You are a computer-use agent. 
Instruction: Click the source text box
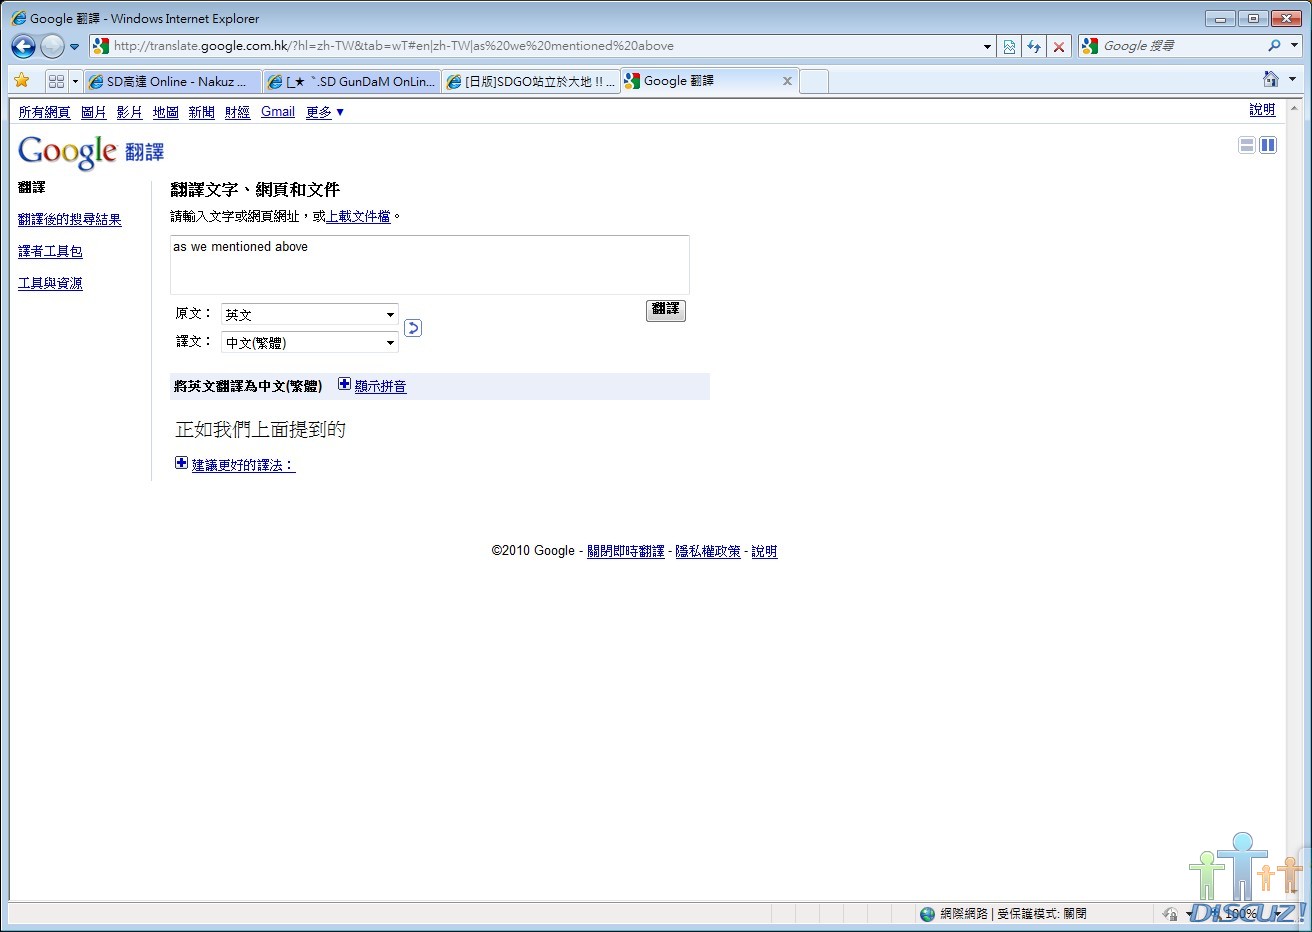coord(430,265)
